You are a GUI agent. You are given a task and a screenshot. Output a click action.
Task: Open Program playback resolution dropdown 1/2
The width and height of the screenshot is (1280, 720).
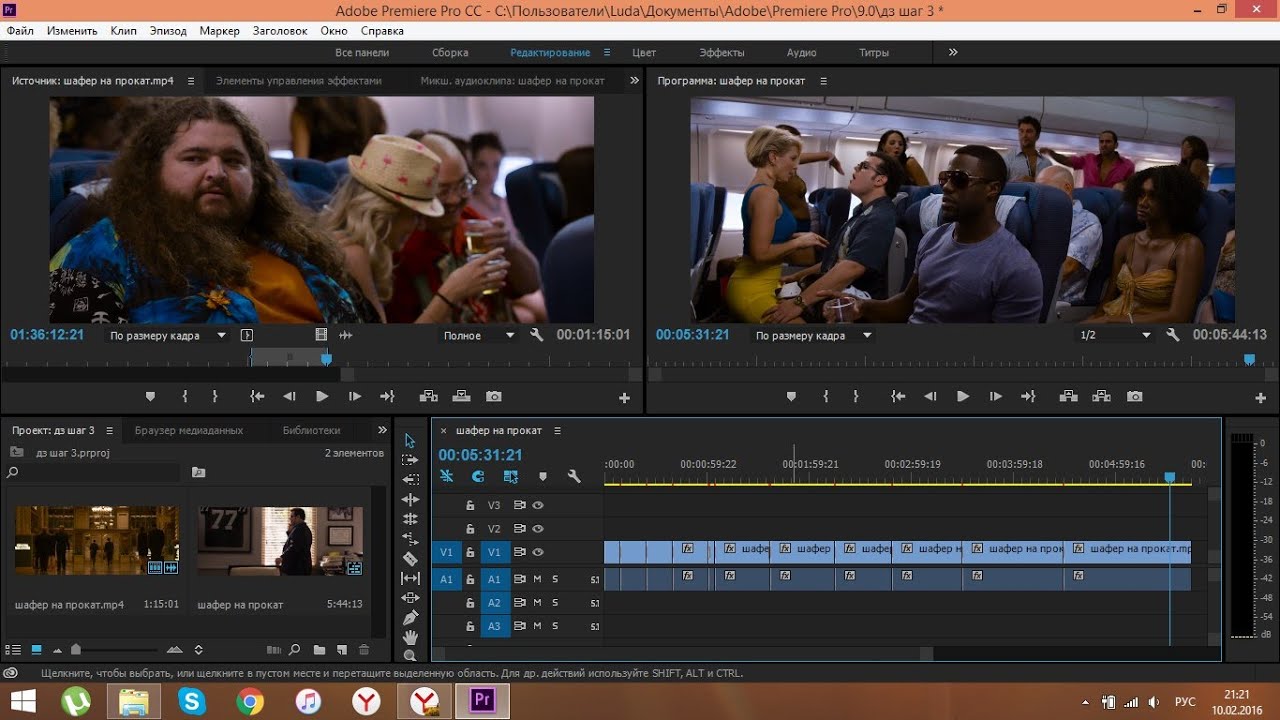point(1116,336)
